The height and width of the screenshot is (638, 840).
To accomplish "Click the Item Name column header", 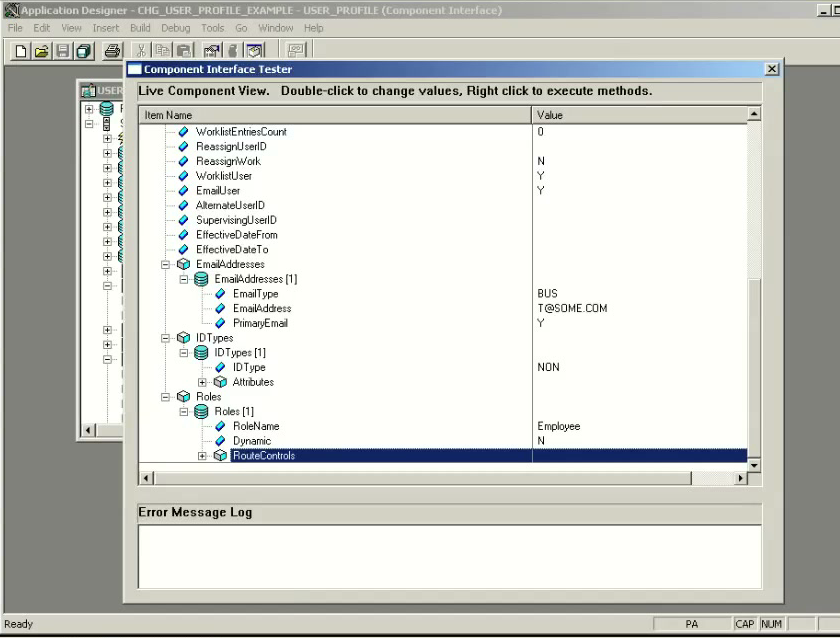I will tap(335, 115).
